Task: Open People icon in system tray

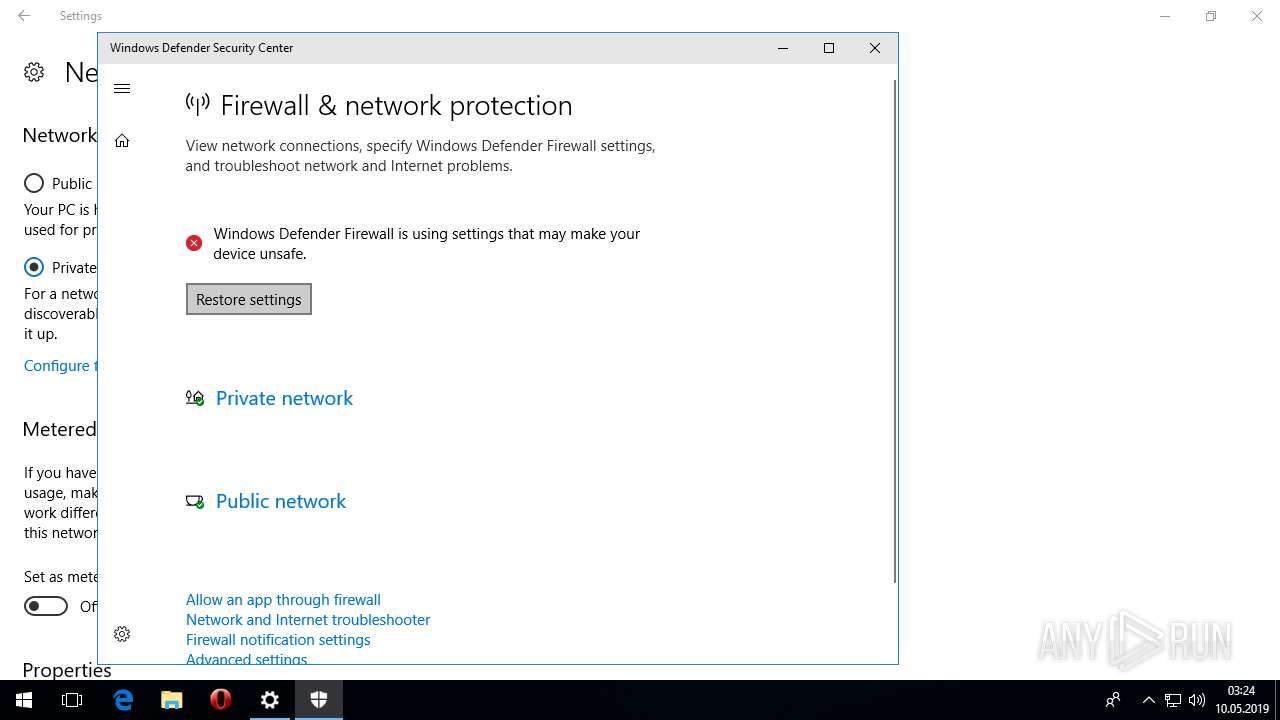Action: [1112, 700]
